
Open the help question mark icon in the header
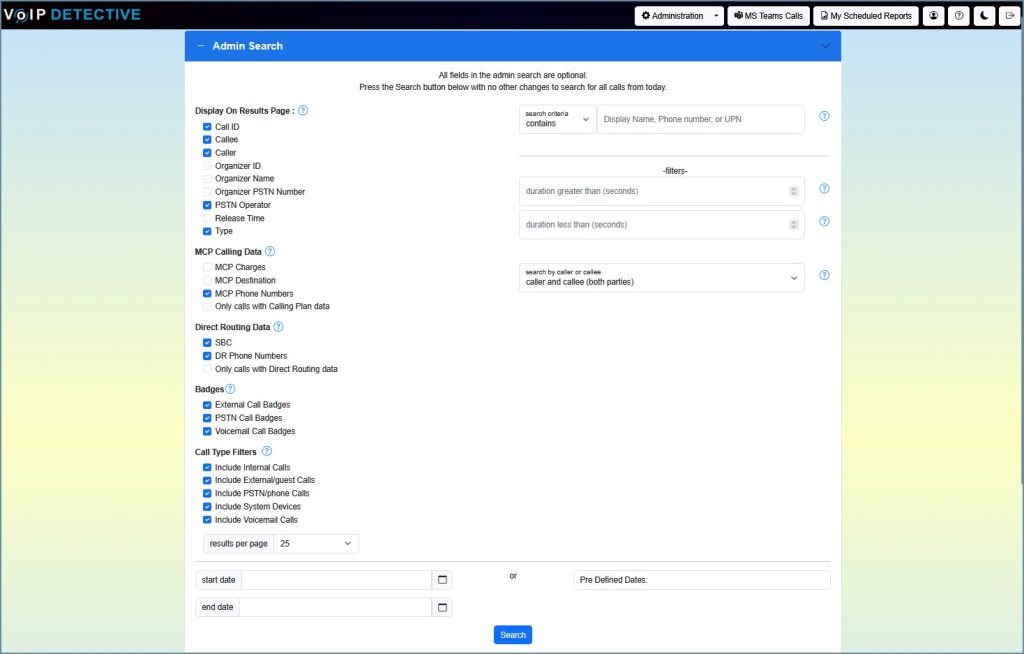958,15
